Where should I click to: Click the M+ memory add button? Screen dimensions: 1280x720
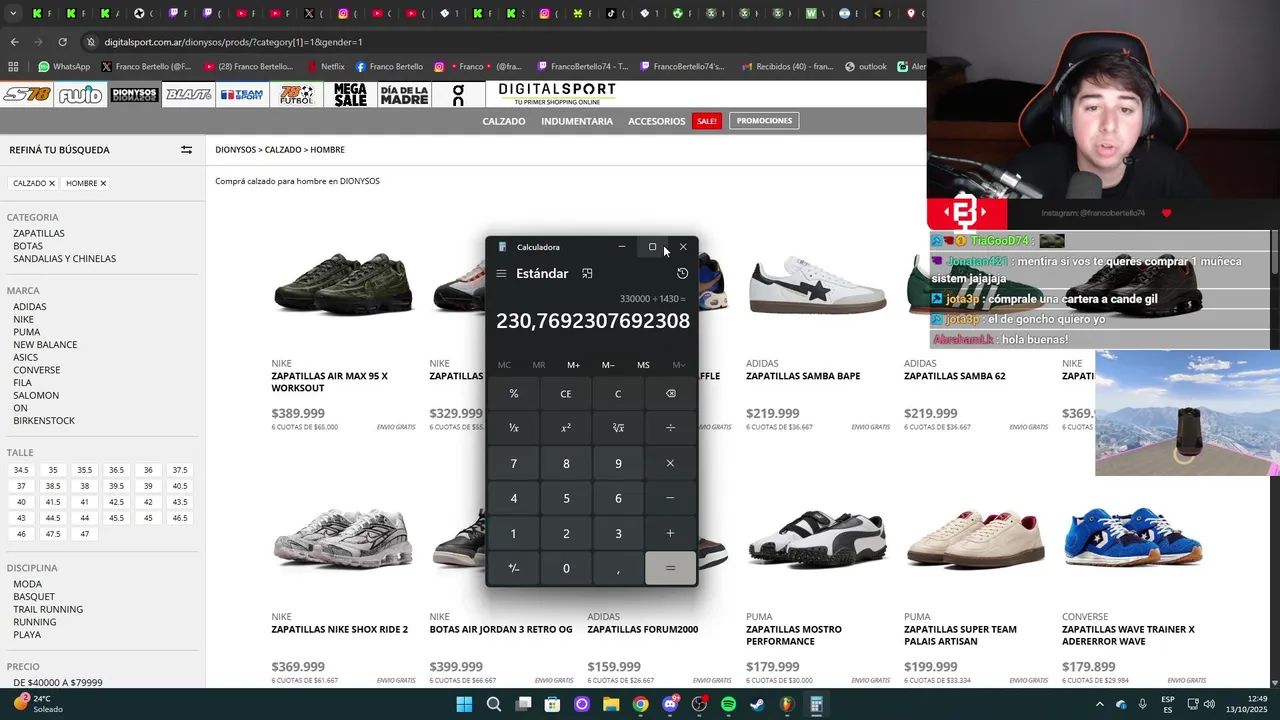(573, 365)
